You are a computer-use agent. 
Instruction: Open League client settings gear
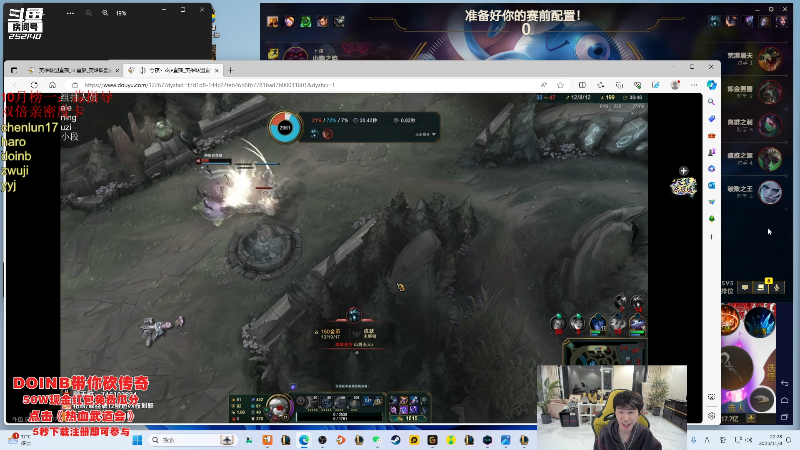click(771, 9)
